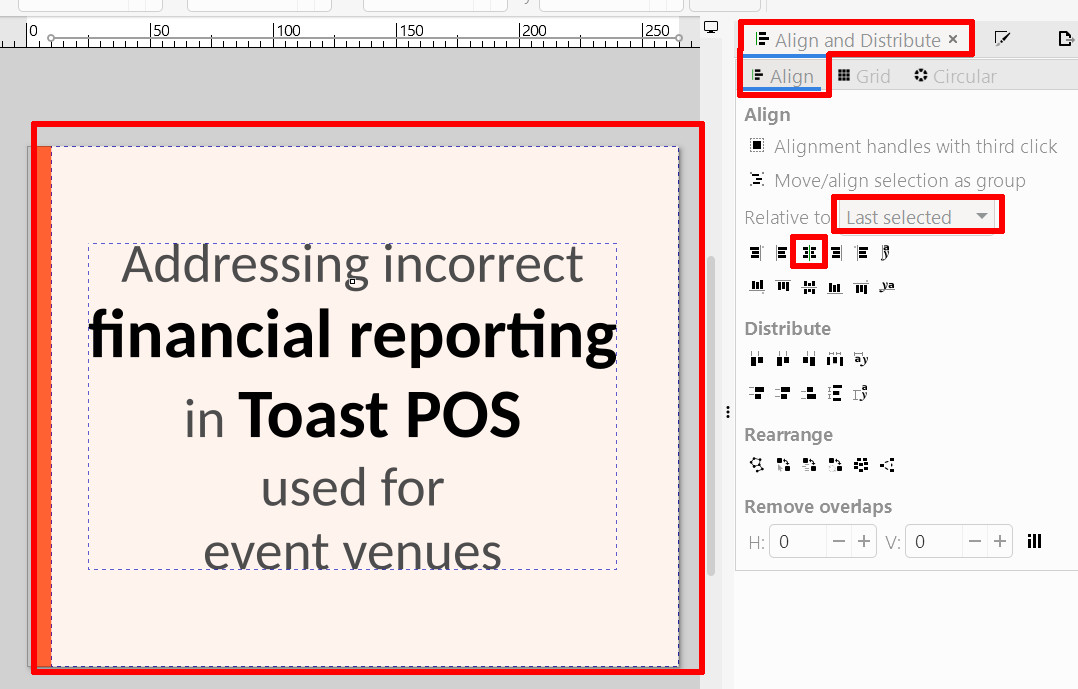The width and height of the screenshot is (1078, 689).
Task: Arrange the connector network nicely
Action: tap(757, 464)
